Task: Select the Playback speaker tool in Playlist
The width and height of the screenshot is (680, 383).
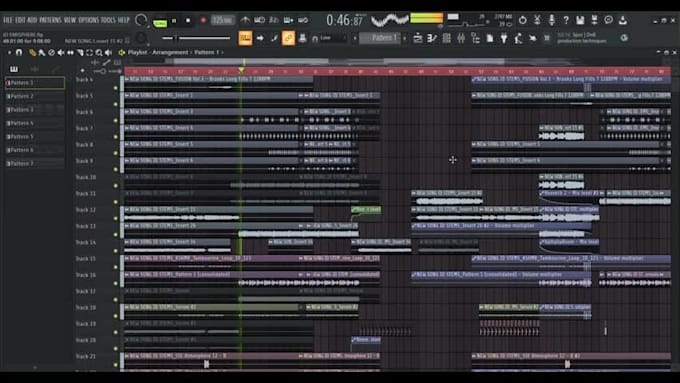Action: coord(108,52)
